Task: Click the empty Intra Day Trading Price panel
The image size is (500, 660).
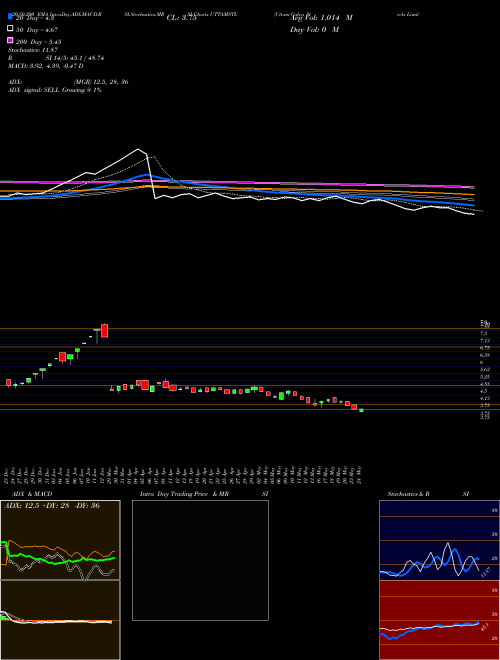Action: point(200,560)
